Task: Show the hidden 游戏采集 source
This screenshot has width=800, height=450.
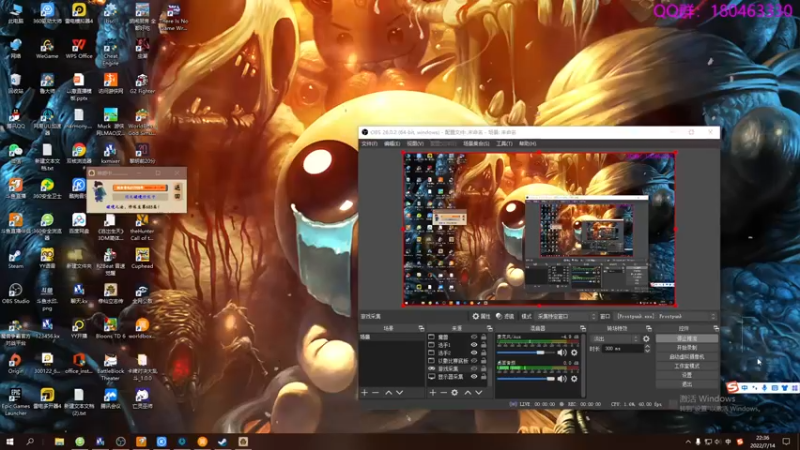Action: tap(474, 368)
